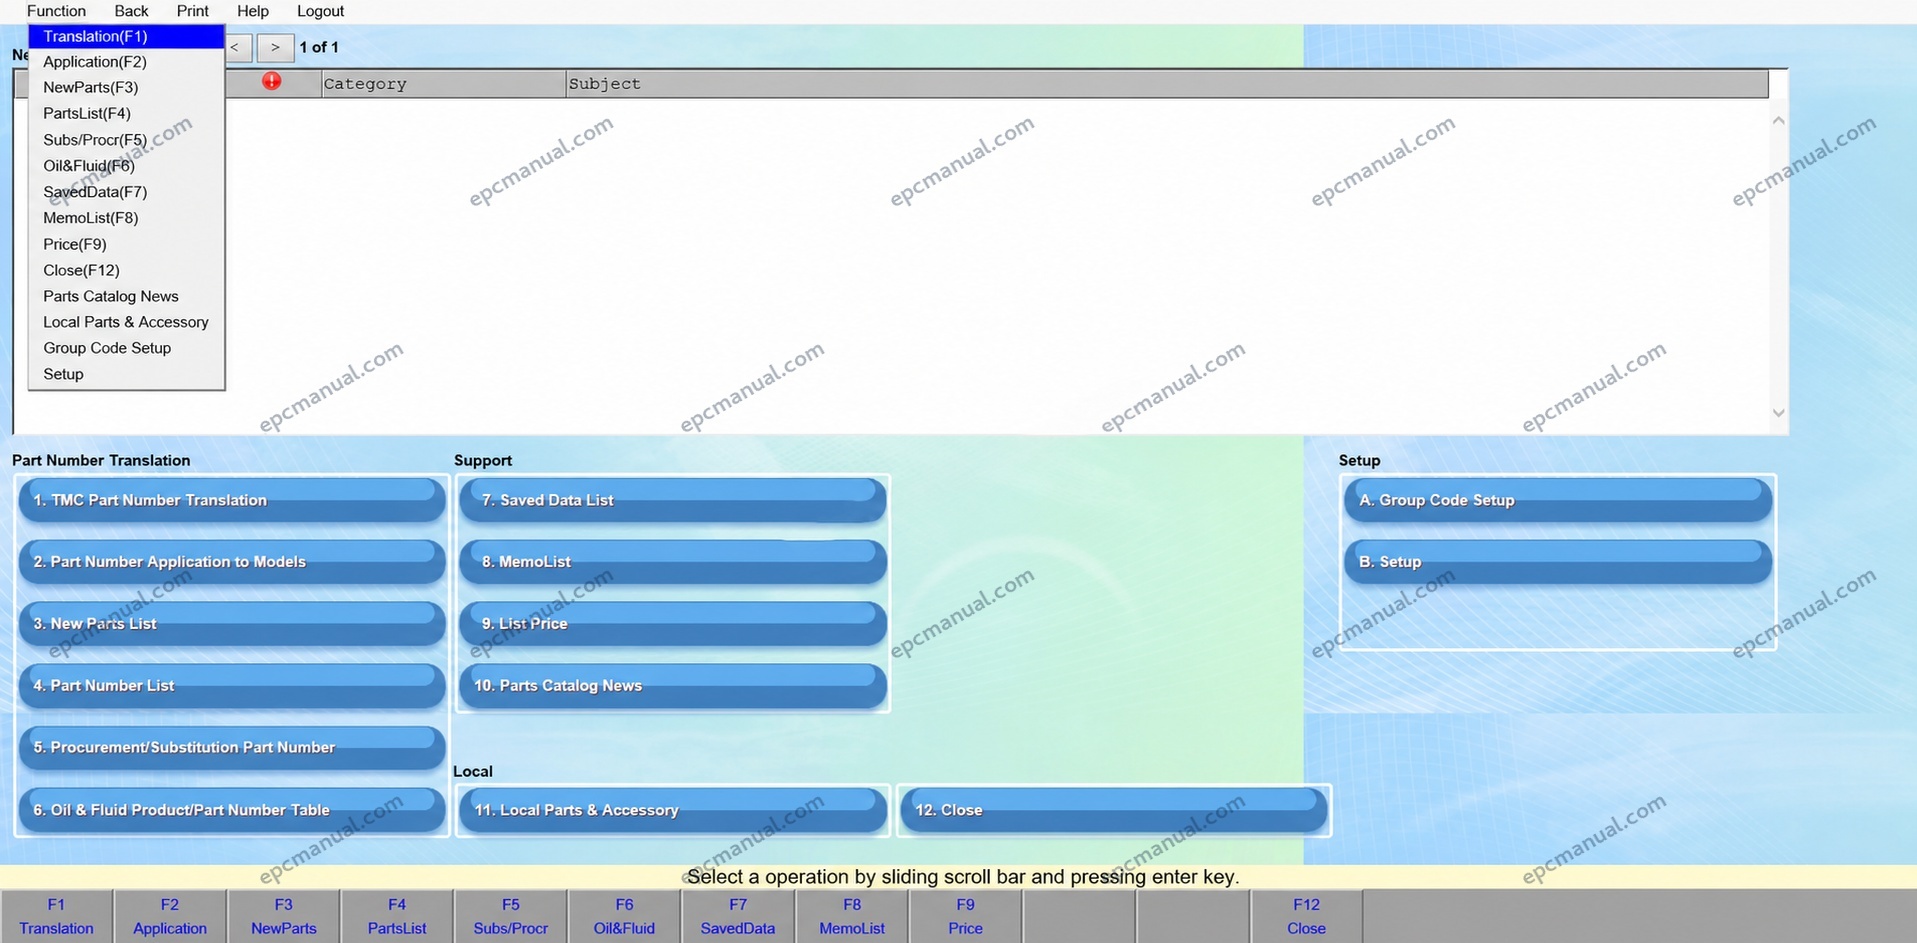Screen dimensions: 1917x943
Task: Click 4. Part Number List button
Action: tap(232, 686)
